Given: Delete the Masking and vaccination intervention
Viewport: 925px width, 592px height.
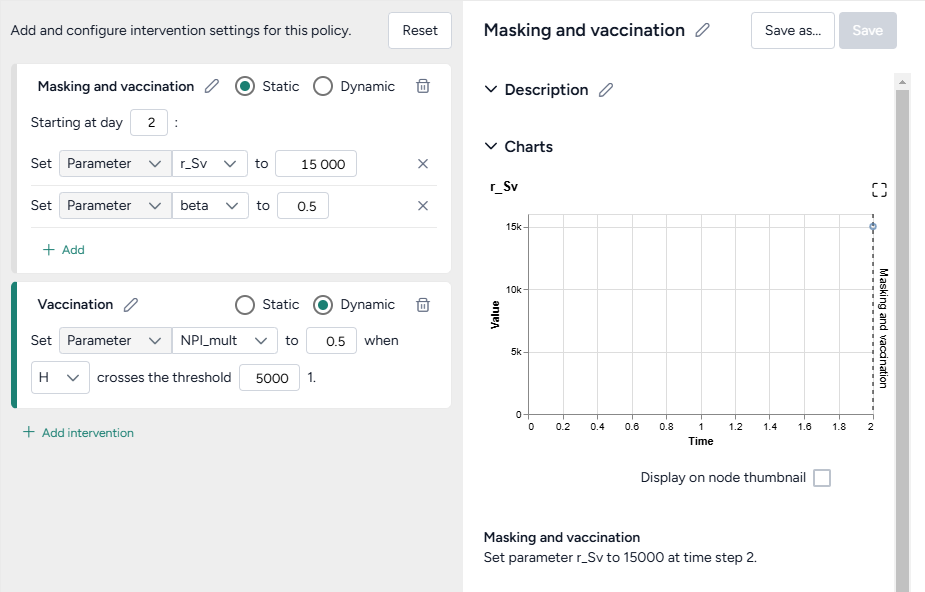Looking at the screenshot, I should (x=423, y=86).
